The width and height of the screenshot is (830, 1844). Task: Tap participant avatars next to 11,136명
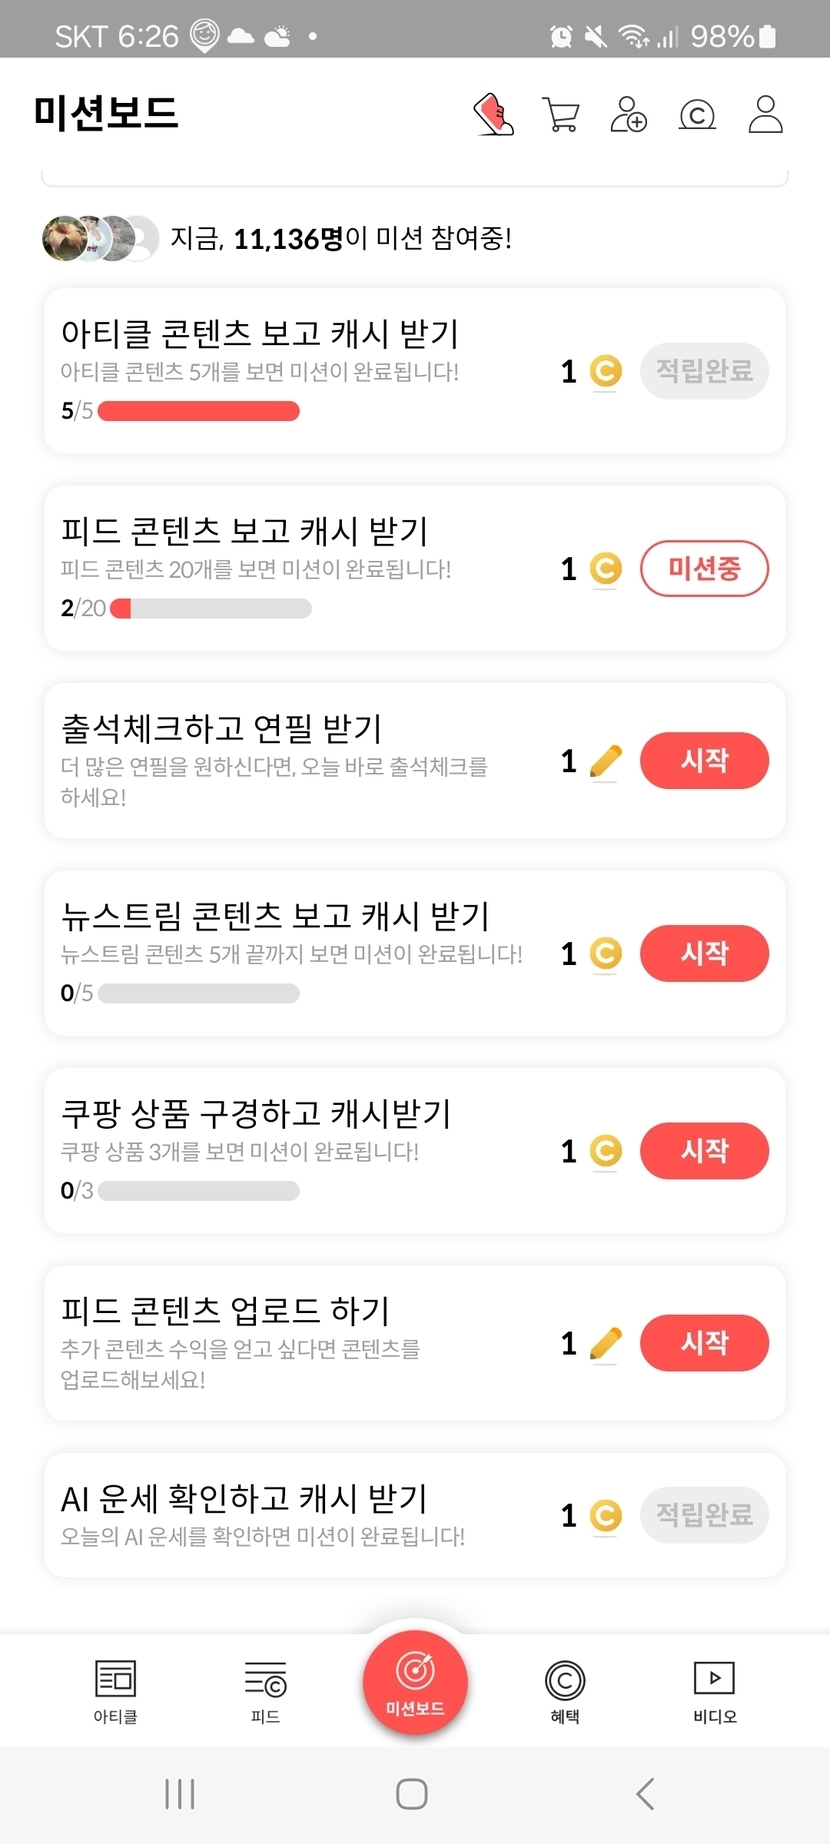[100, 238]
